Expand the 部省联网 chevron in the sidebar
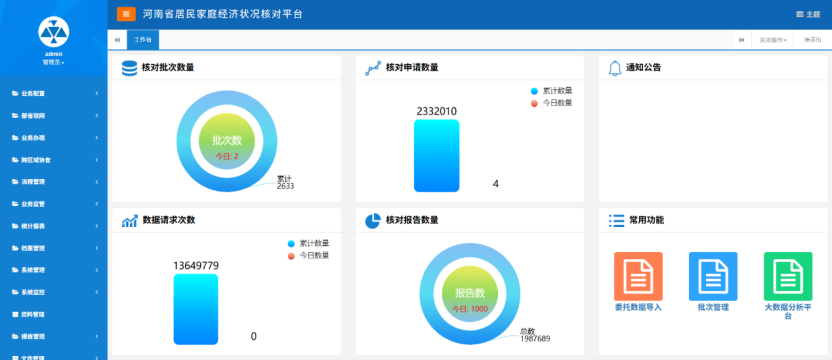 97,115
